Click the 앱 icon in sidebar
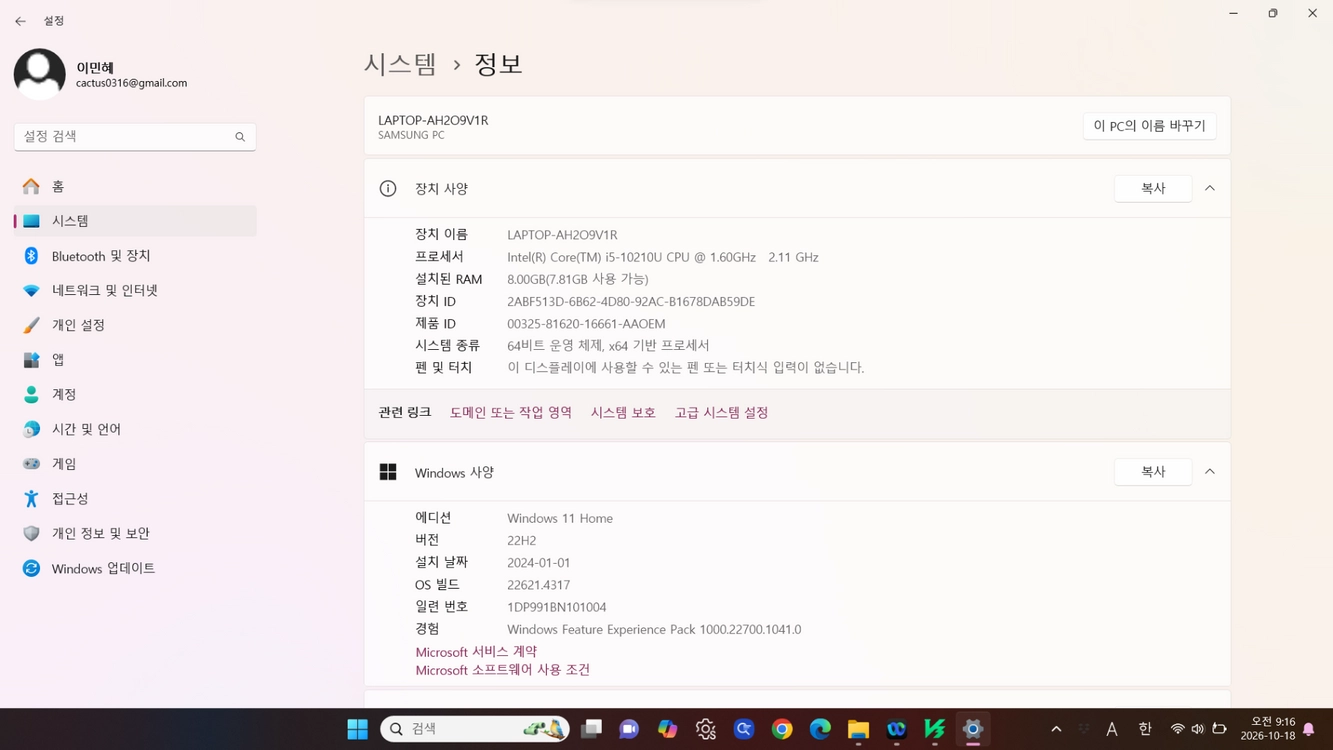This screenshot has width=1333, height=750. [32, 360]
